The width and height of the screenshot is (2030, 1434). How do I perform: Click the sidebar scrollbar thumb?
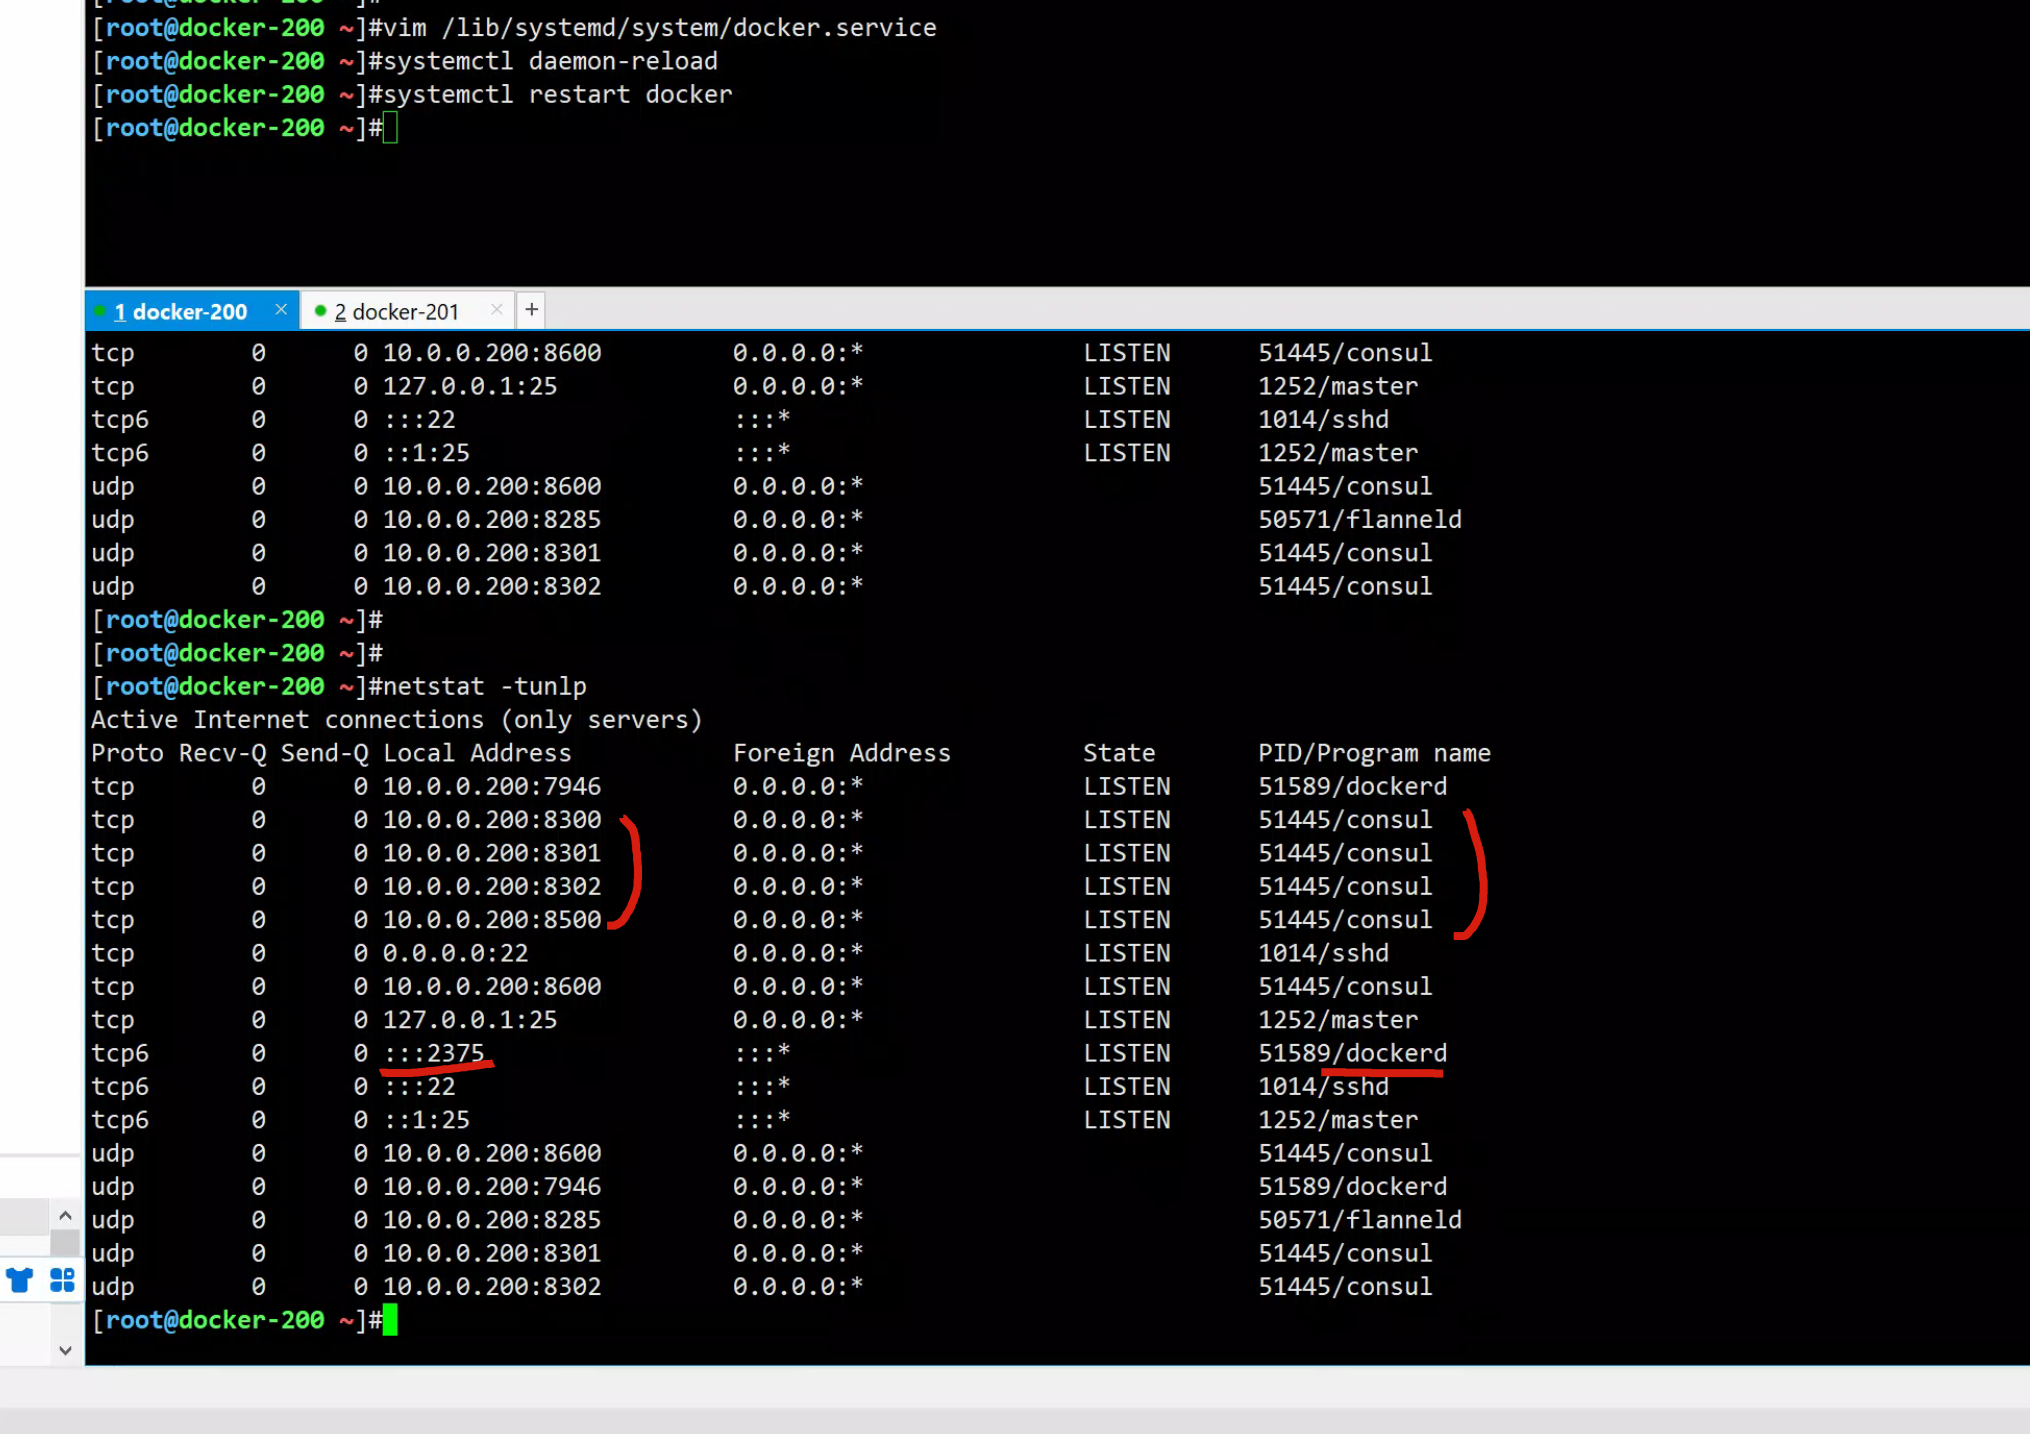[65, 1243]
